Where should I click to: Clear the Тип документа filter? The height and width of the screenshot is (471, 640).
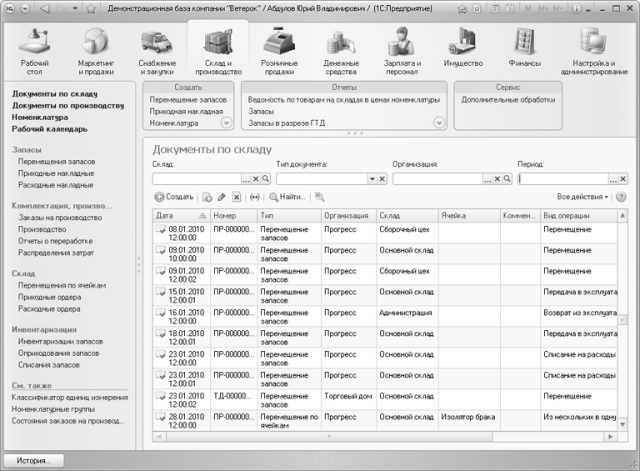coord(382,179)
